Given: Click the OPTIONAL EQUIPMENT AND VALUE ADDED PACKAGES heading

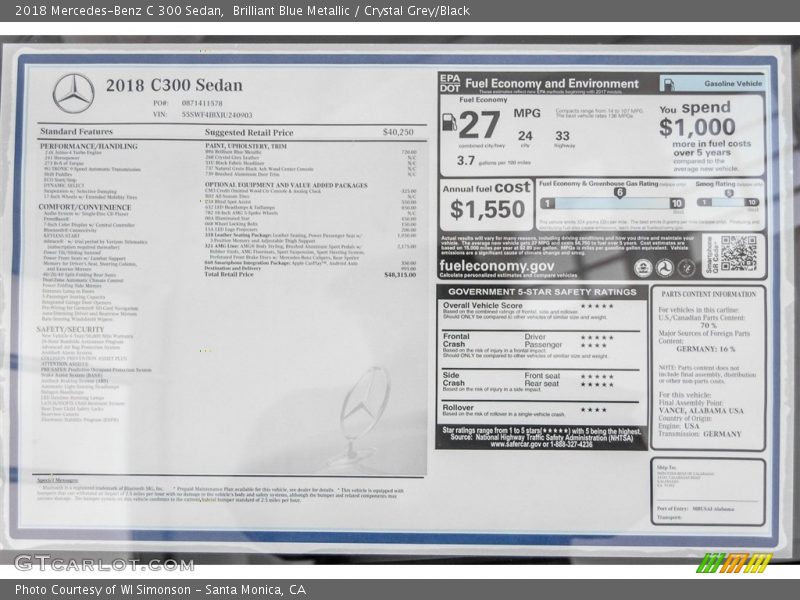Looking at the screenshot, I should (x=286, y=185).
